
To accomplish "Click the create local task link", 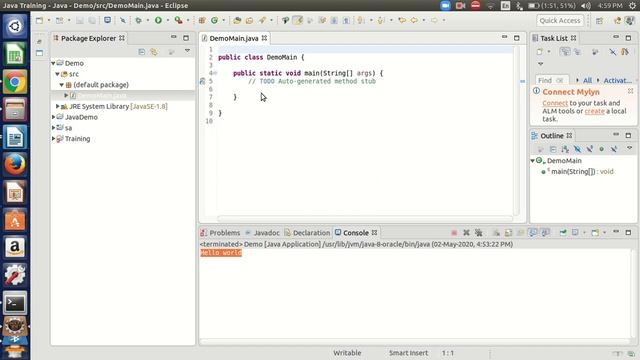I will coord(594,111).
